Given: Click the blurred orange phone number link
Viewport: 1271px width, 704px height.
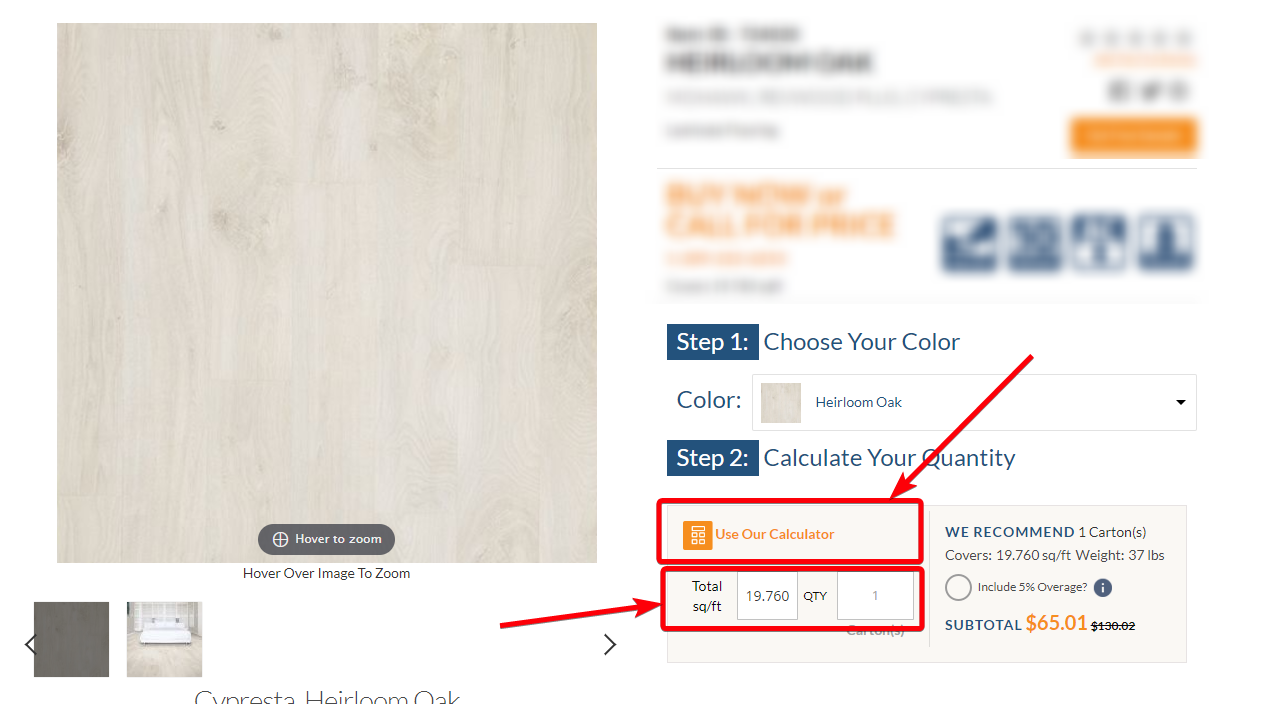Looking at the screenshot, I should pos(726,258).
